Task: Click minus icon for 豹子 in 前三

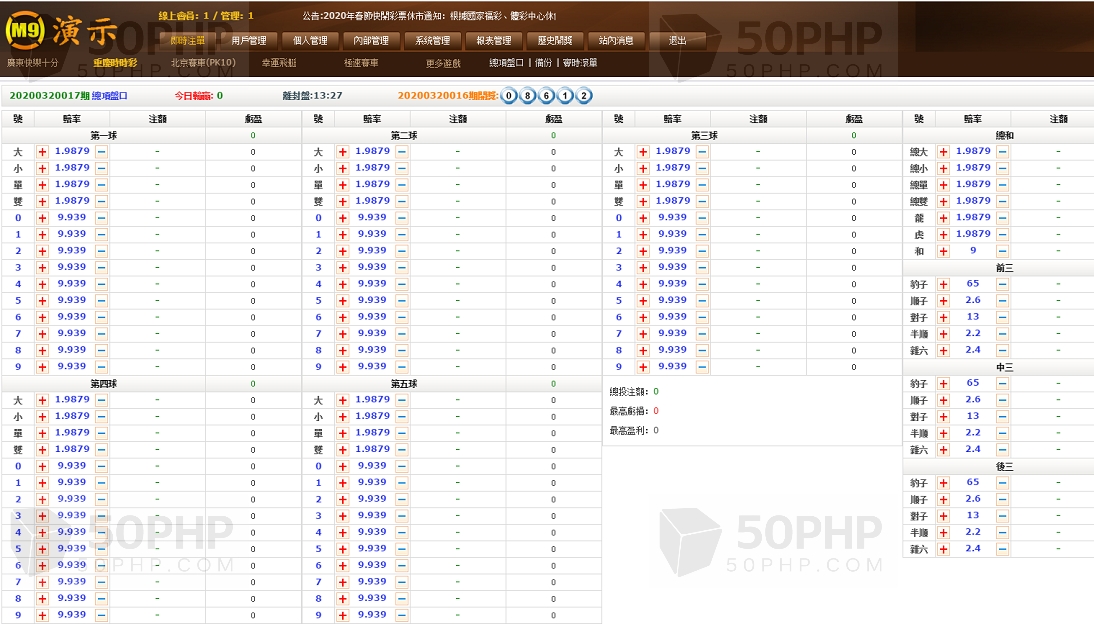Action: point(1002,284)
